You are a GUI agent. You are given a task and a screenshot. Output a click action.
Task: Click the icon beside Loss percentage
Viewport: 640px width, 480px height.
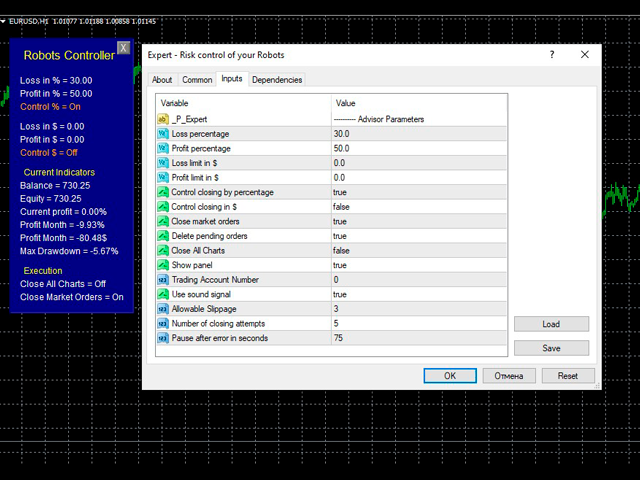click(x=163, y=134)
